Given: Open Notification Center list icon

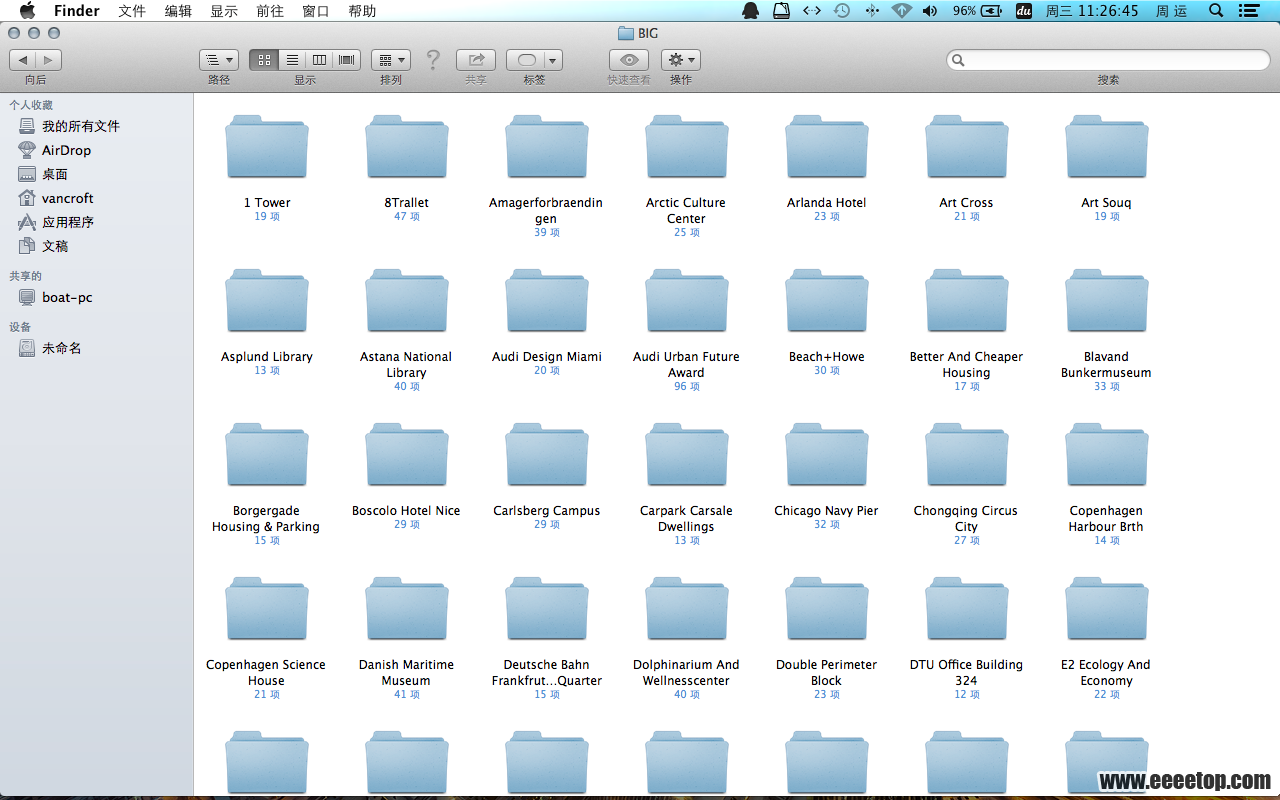Looking at the screenshot, I should 1249,11.
